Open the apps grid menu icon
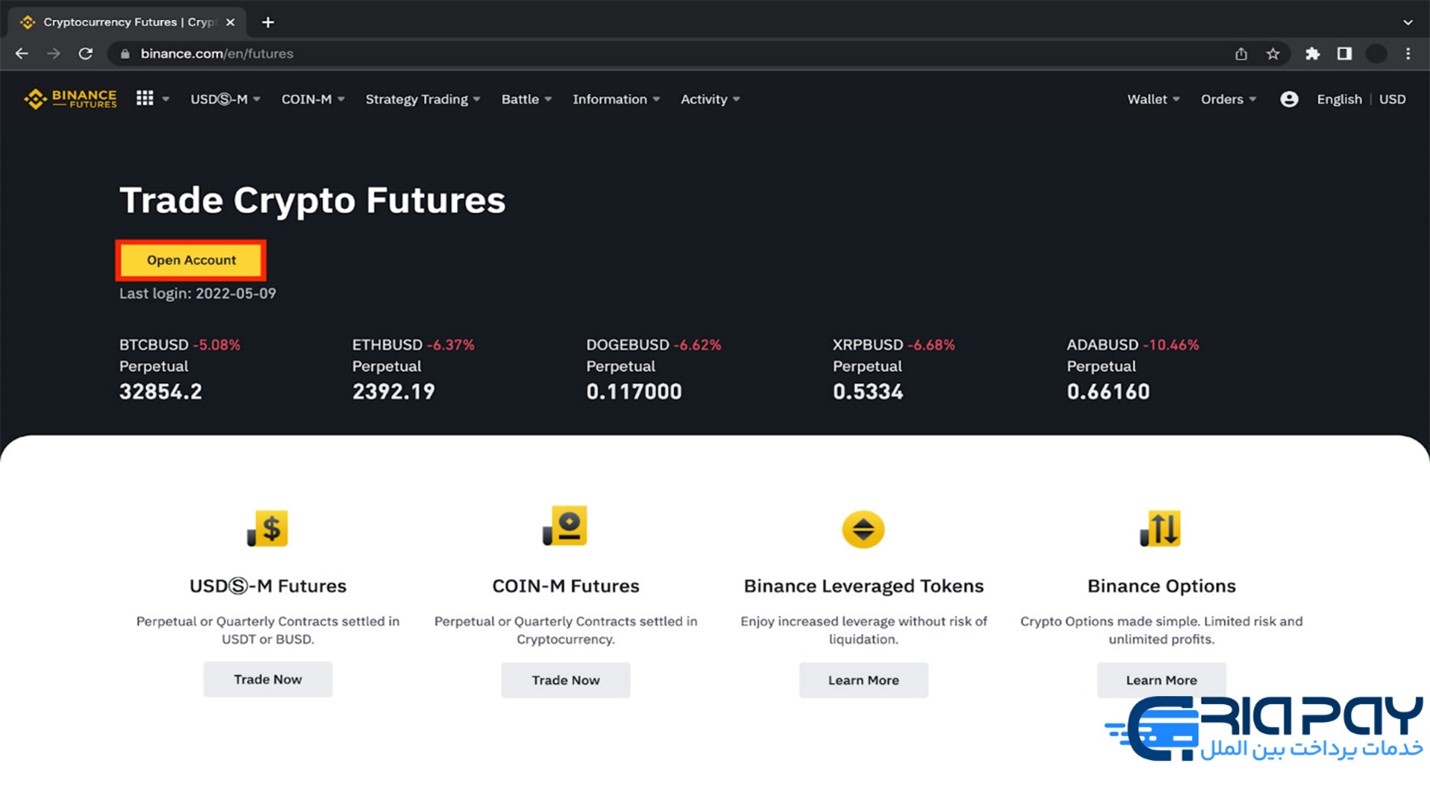Image resolution: width=1430 pixels, height=804 pixels. (145, 98)
